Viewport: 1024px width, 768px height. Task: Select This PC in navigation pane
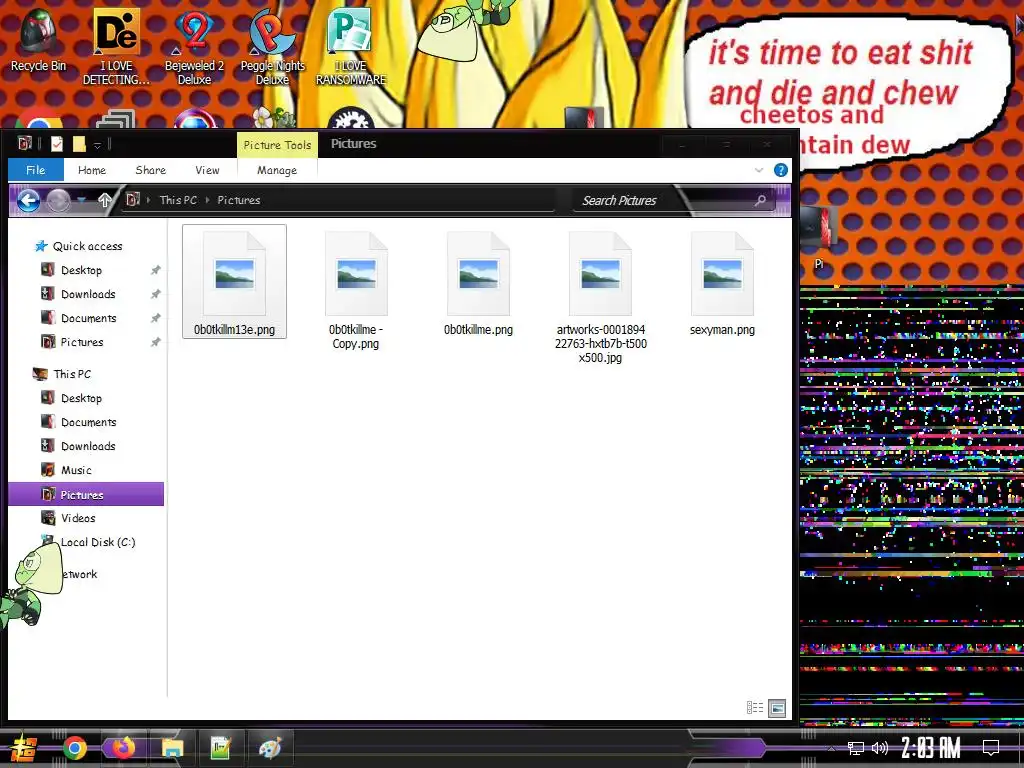coord(72,374)
